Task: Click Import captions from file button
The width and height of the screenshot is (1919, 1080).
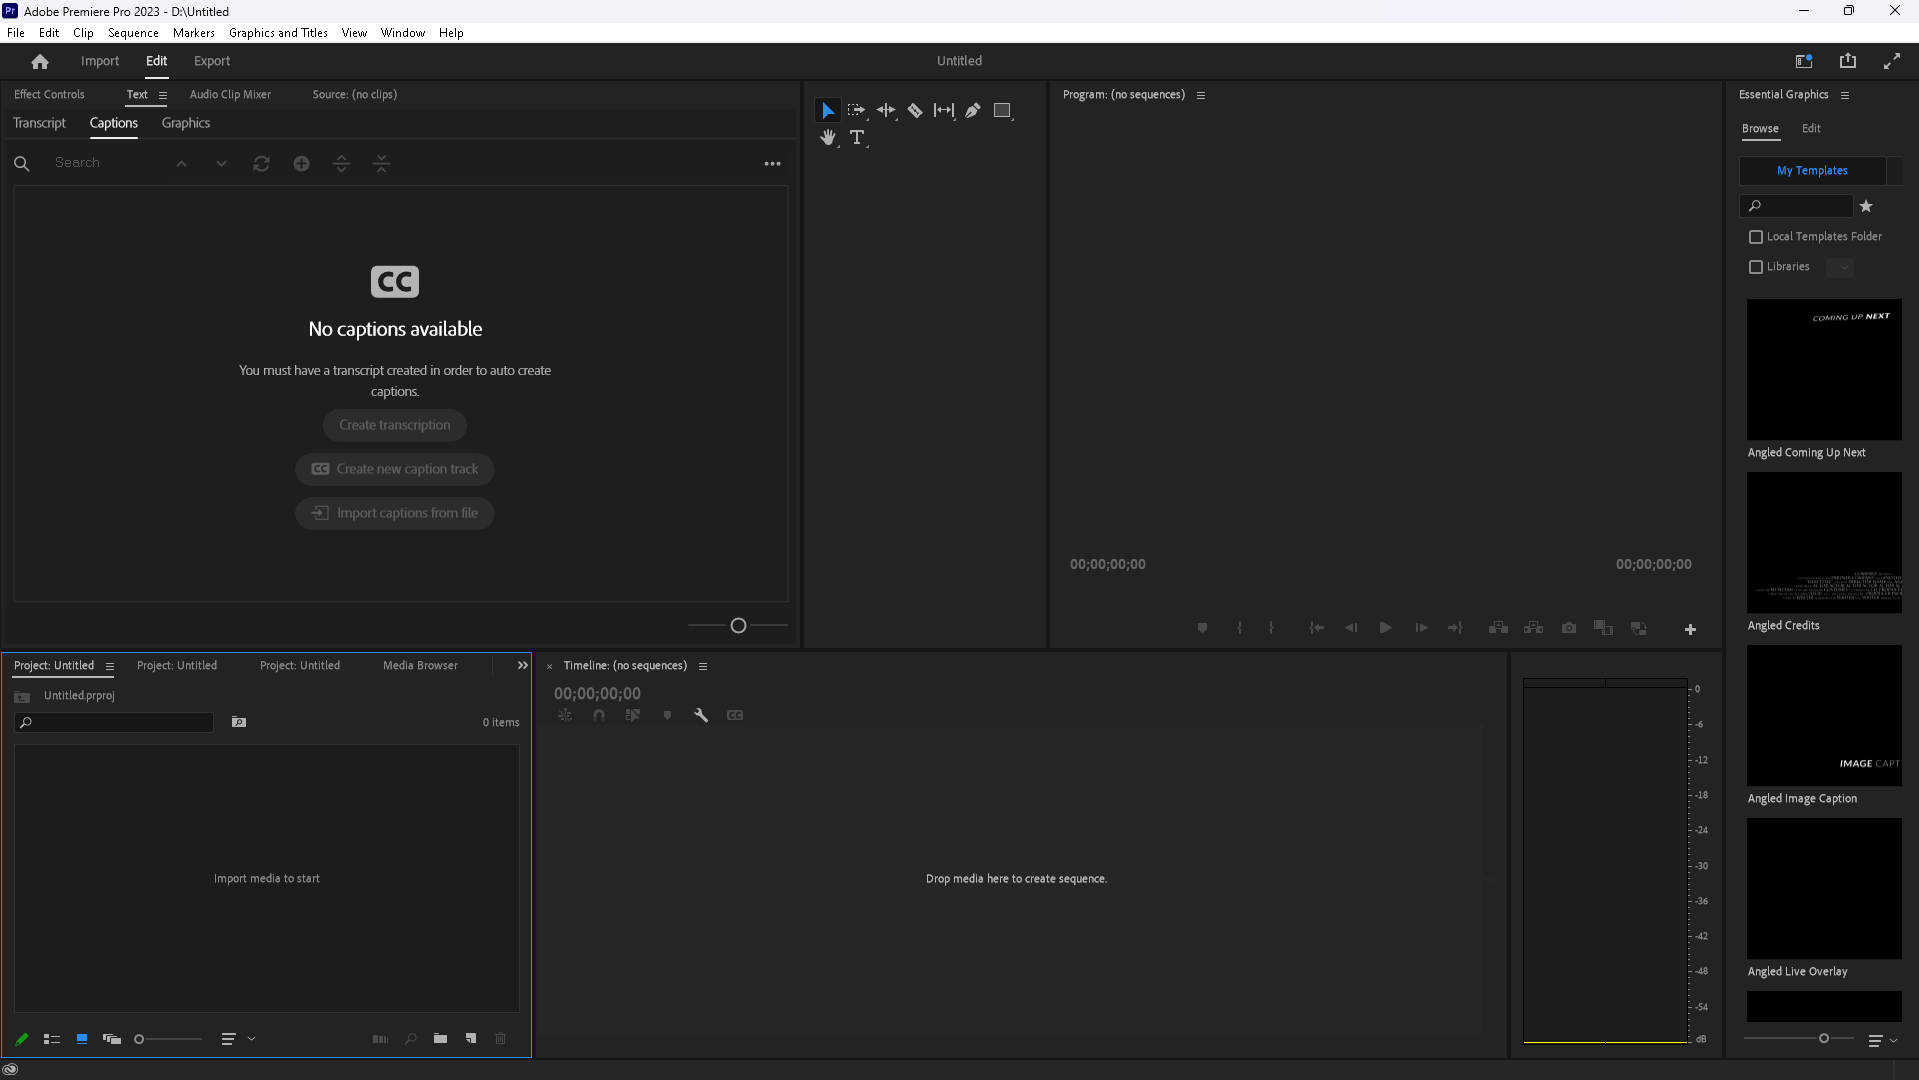Action: [x=395, y=513]
